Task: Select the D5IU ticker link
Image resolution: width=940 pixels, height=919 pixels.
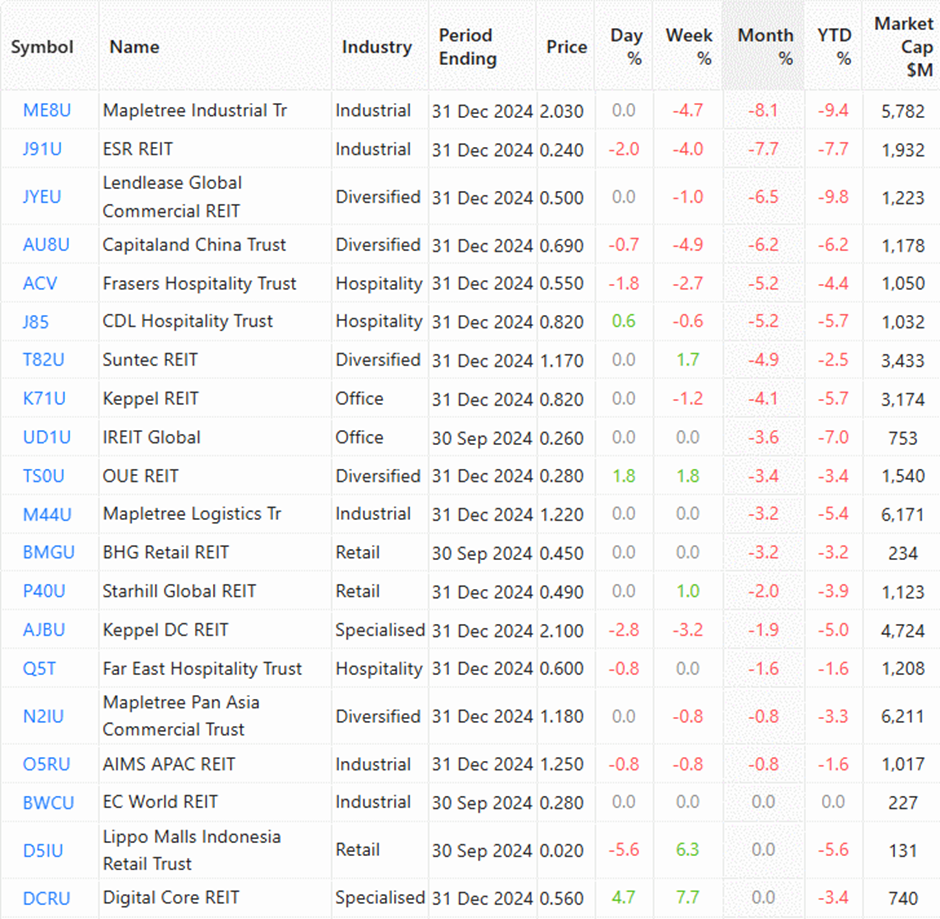Action: pyautogui.click(x=43, y=851)
